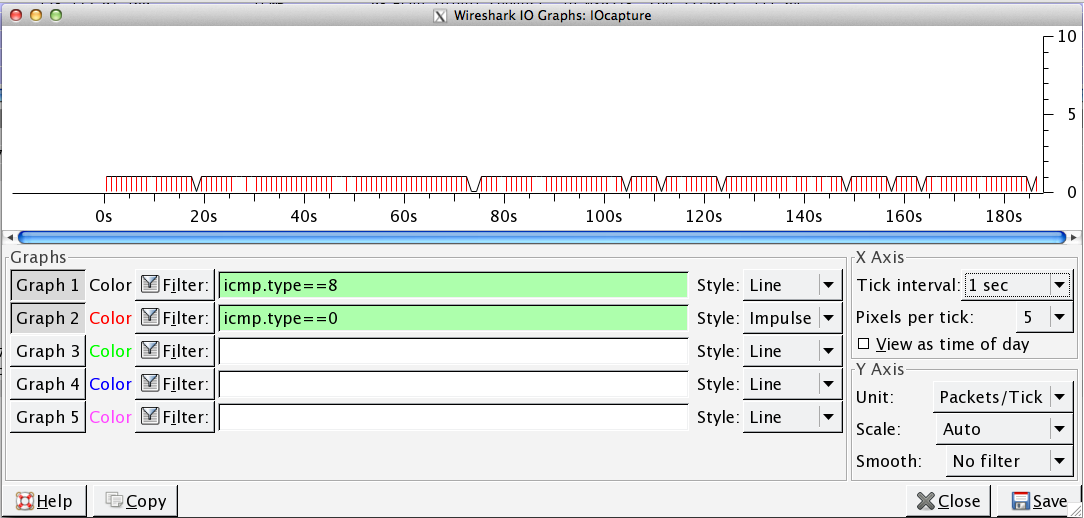
Task: Focus the empty Graph 4 filter field
Action: pos(453,385)
